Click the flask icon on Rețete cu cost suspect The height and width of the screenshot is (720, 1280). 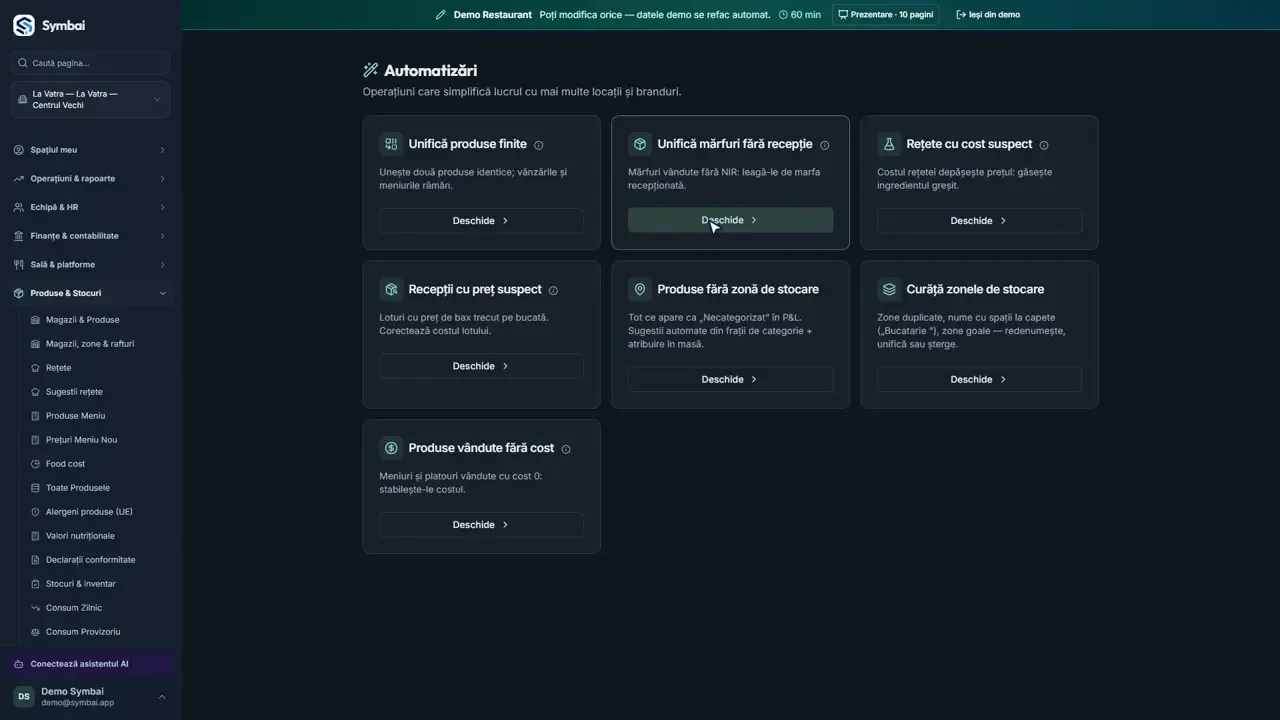[x=889, y=144]
